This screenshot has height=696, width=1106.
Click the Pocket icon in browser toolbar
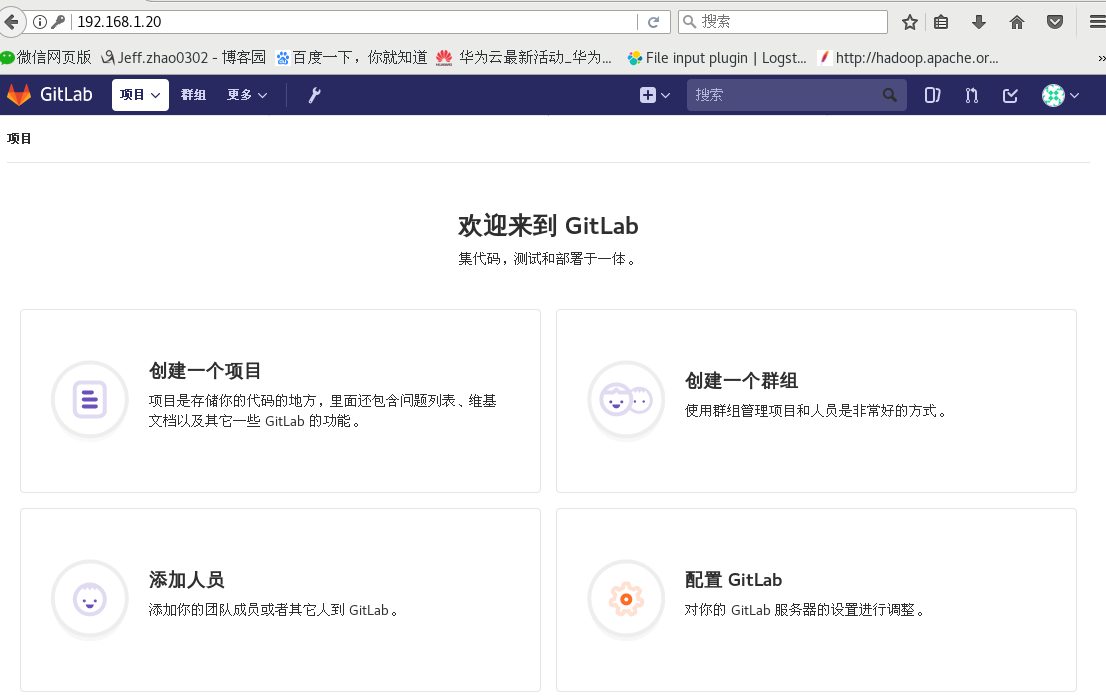(1055, 23)
